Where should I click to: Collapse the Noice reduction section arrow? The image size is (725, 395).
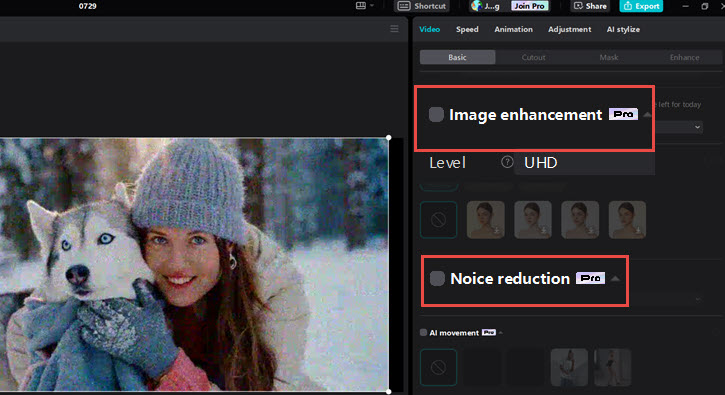(x=615, y=278)
